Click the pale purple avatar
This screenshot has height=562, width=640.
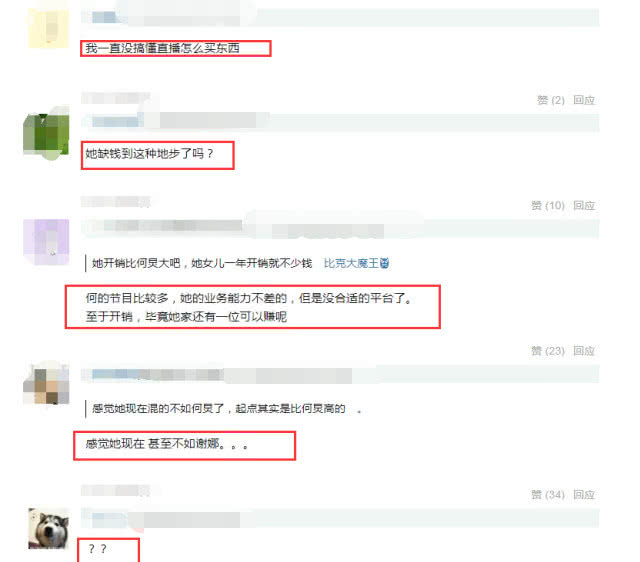point(46,242)
